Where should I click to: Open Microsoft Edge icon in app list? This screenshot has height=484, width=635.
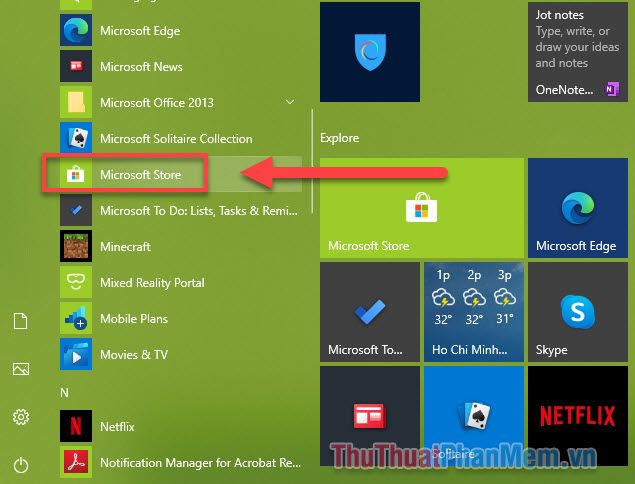76,30
